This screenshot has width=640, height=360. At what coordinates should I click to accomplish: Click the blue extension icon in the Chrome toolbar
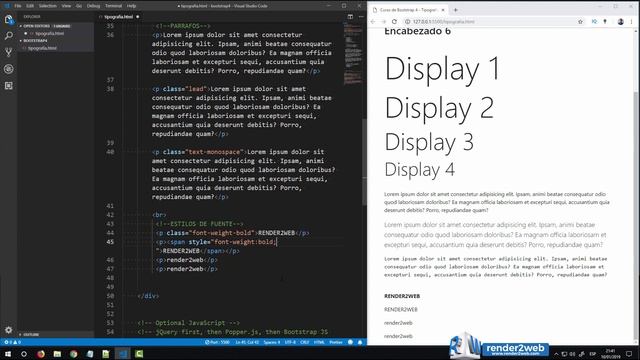pos(594,22)
